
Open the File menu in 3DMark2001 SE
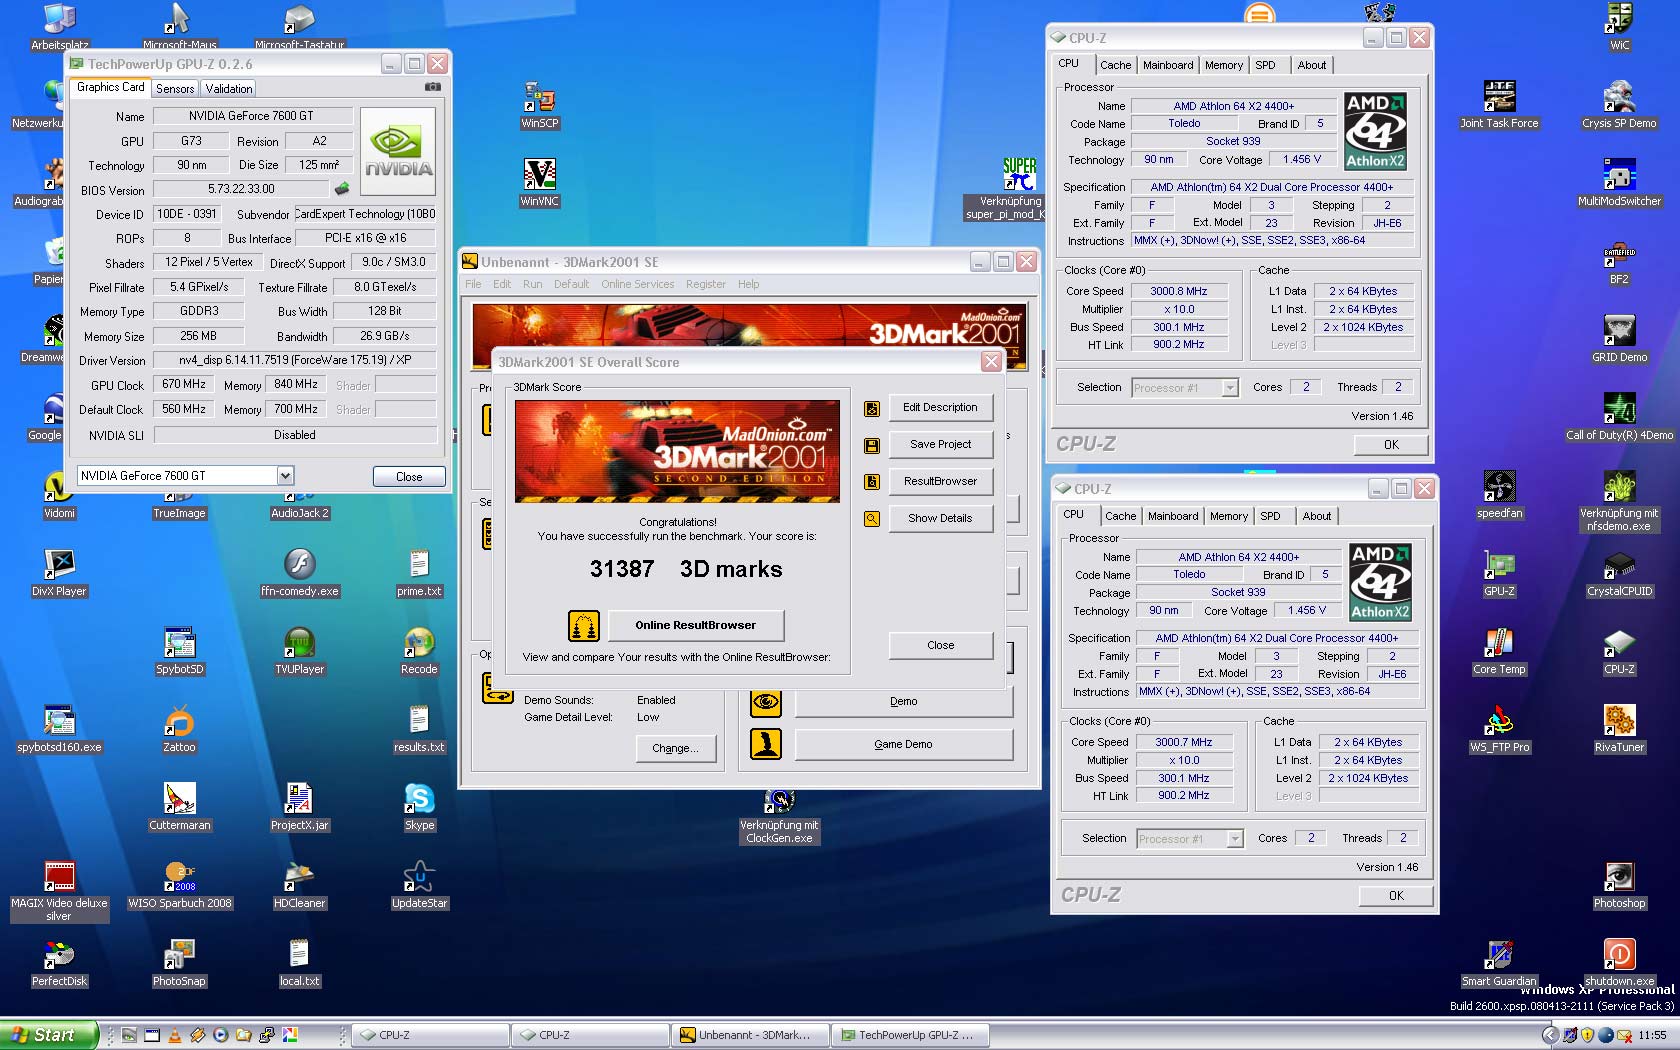pos(473,284)
